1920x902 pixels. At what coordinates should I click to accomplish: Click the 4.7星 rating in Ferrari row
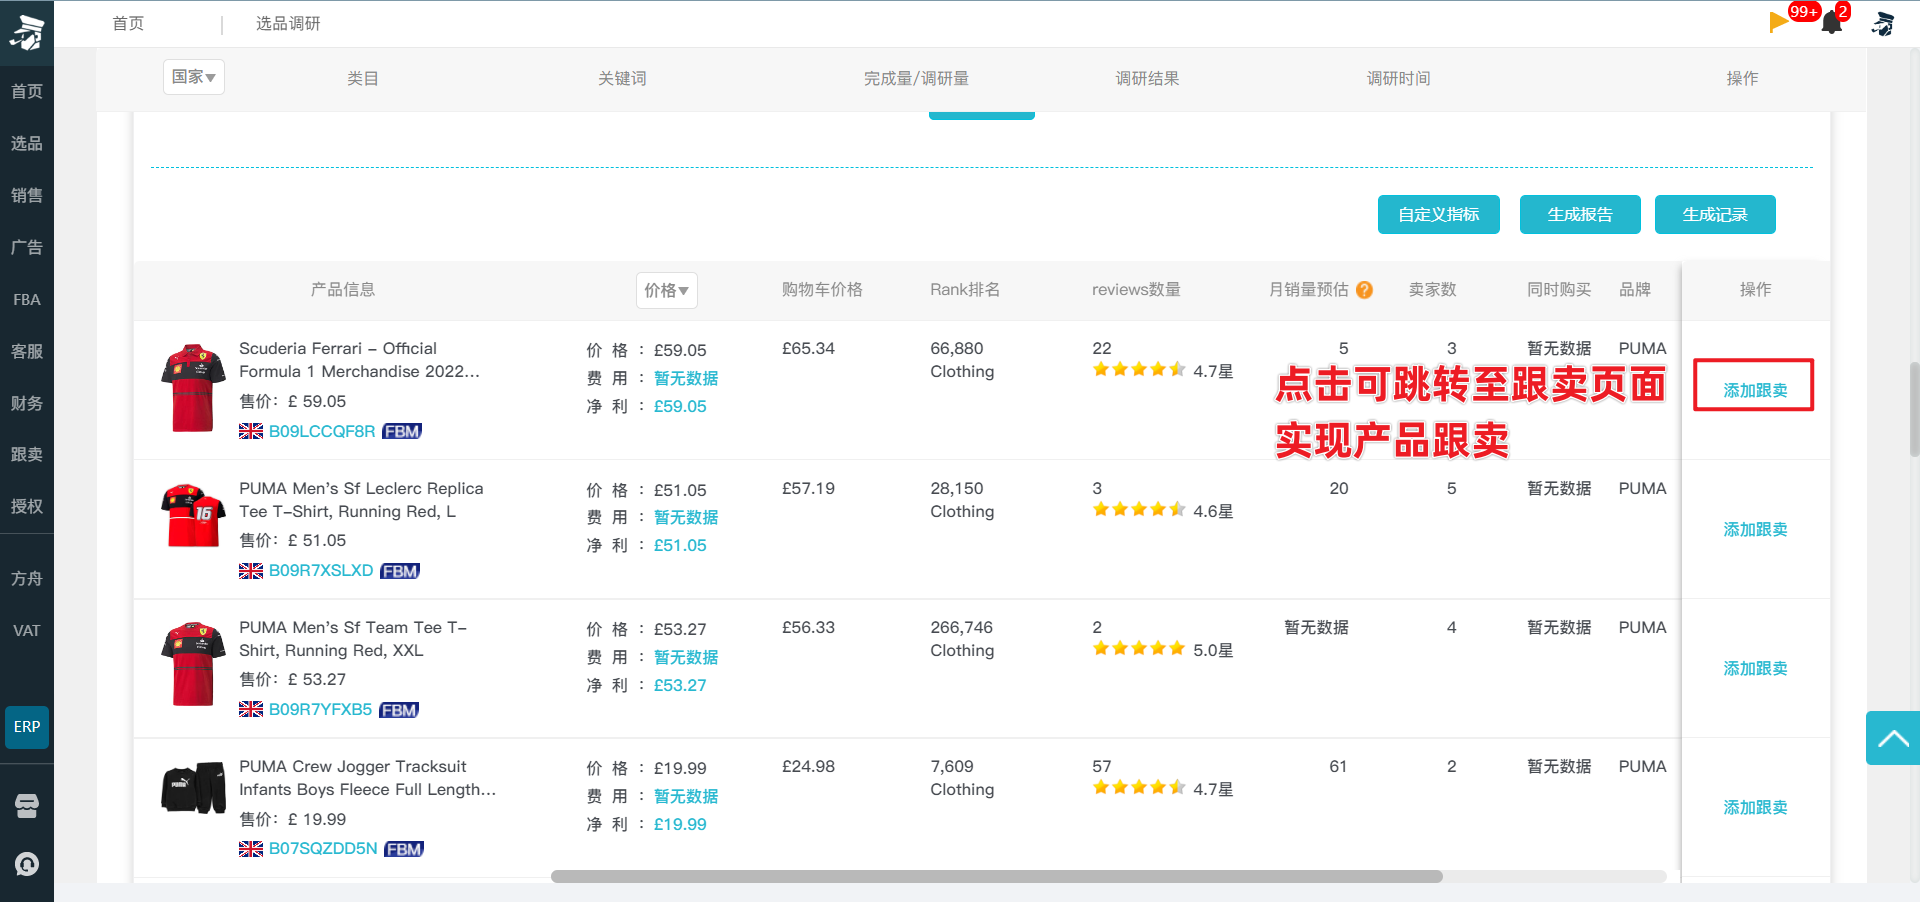[x=1213, y=371]
